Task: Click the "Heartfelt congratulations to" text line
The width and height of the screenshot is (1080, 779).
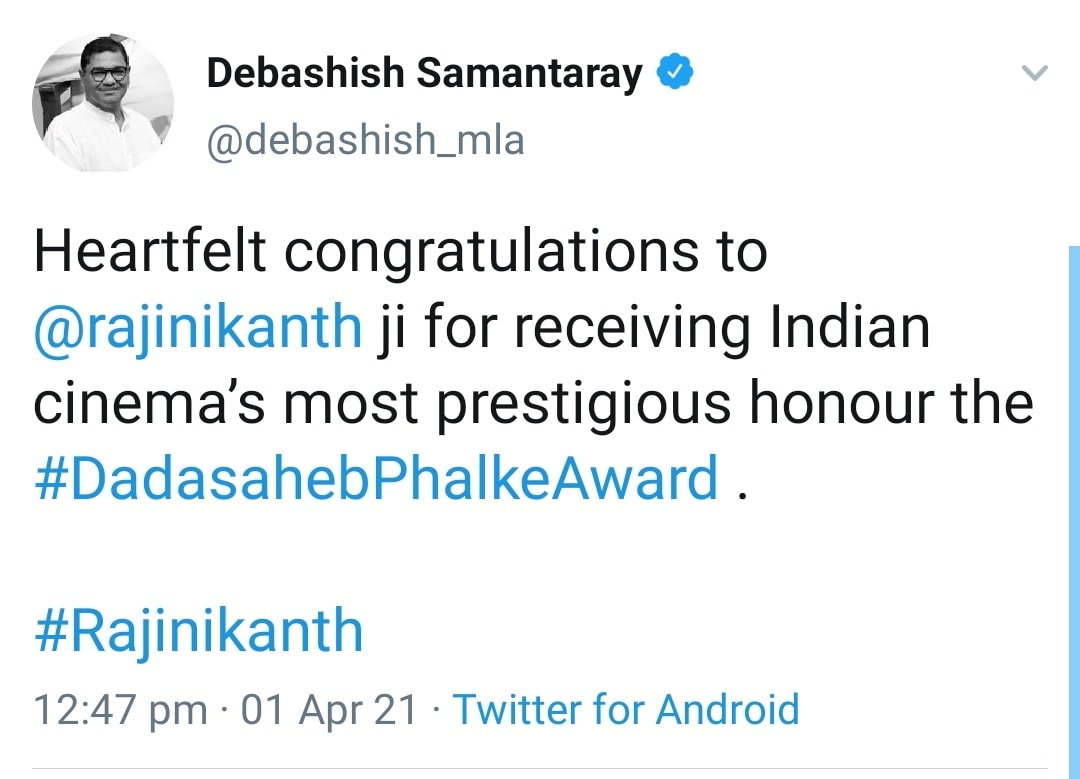Action: click(400, 251)
